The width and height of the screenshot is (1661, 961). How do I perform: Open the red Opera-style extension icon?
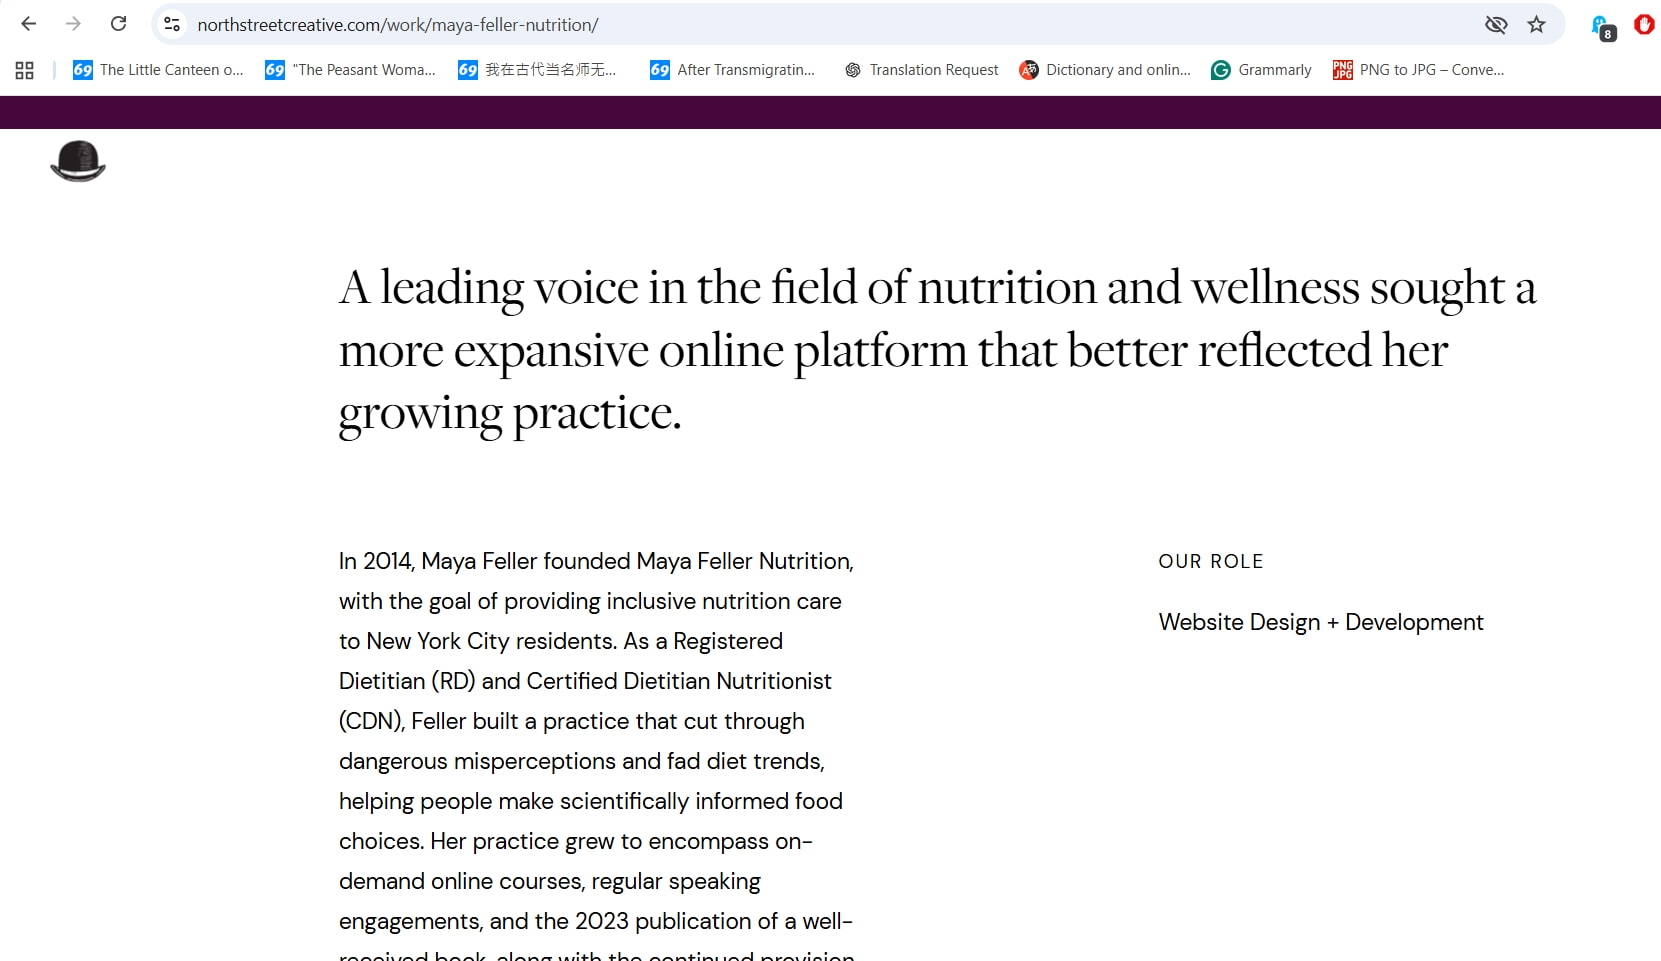[x=1644, y=24]
